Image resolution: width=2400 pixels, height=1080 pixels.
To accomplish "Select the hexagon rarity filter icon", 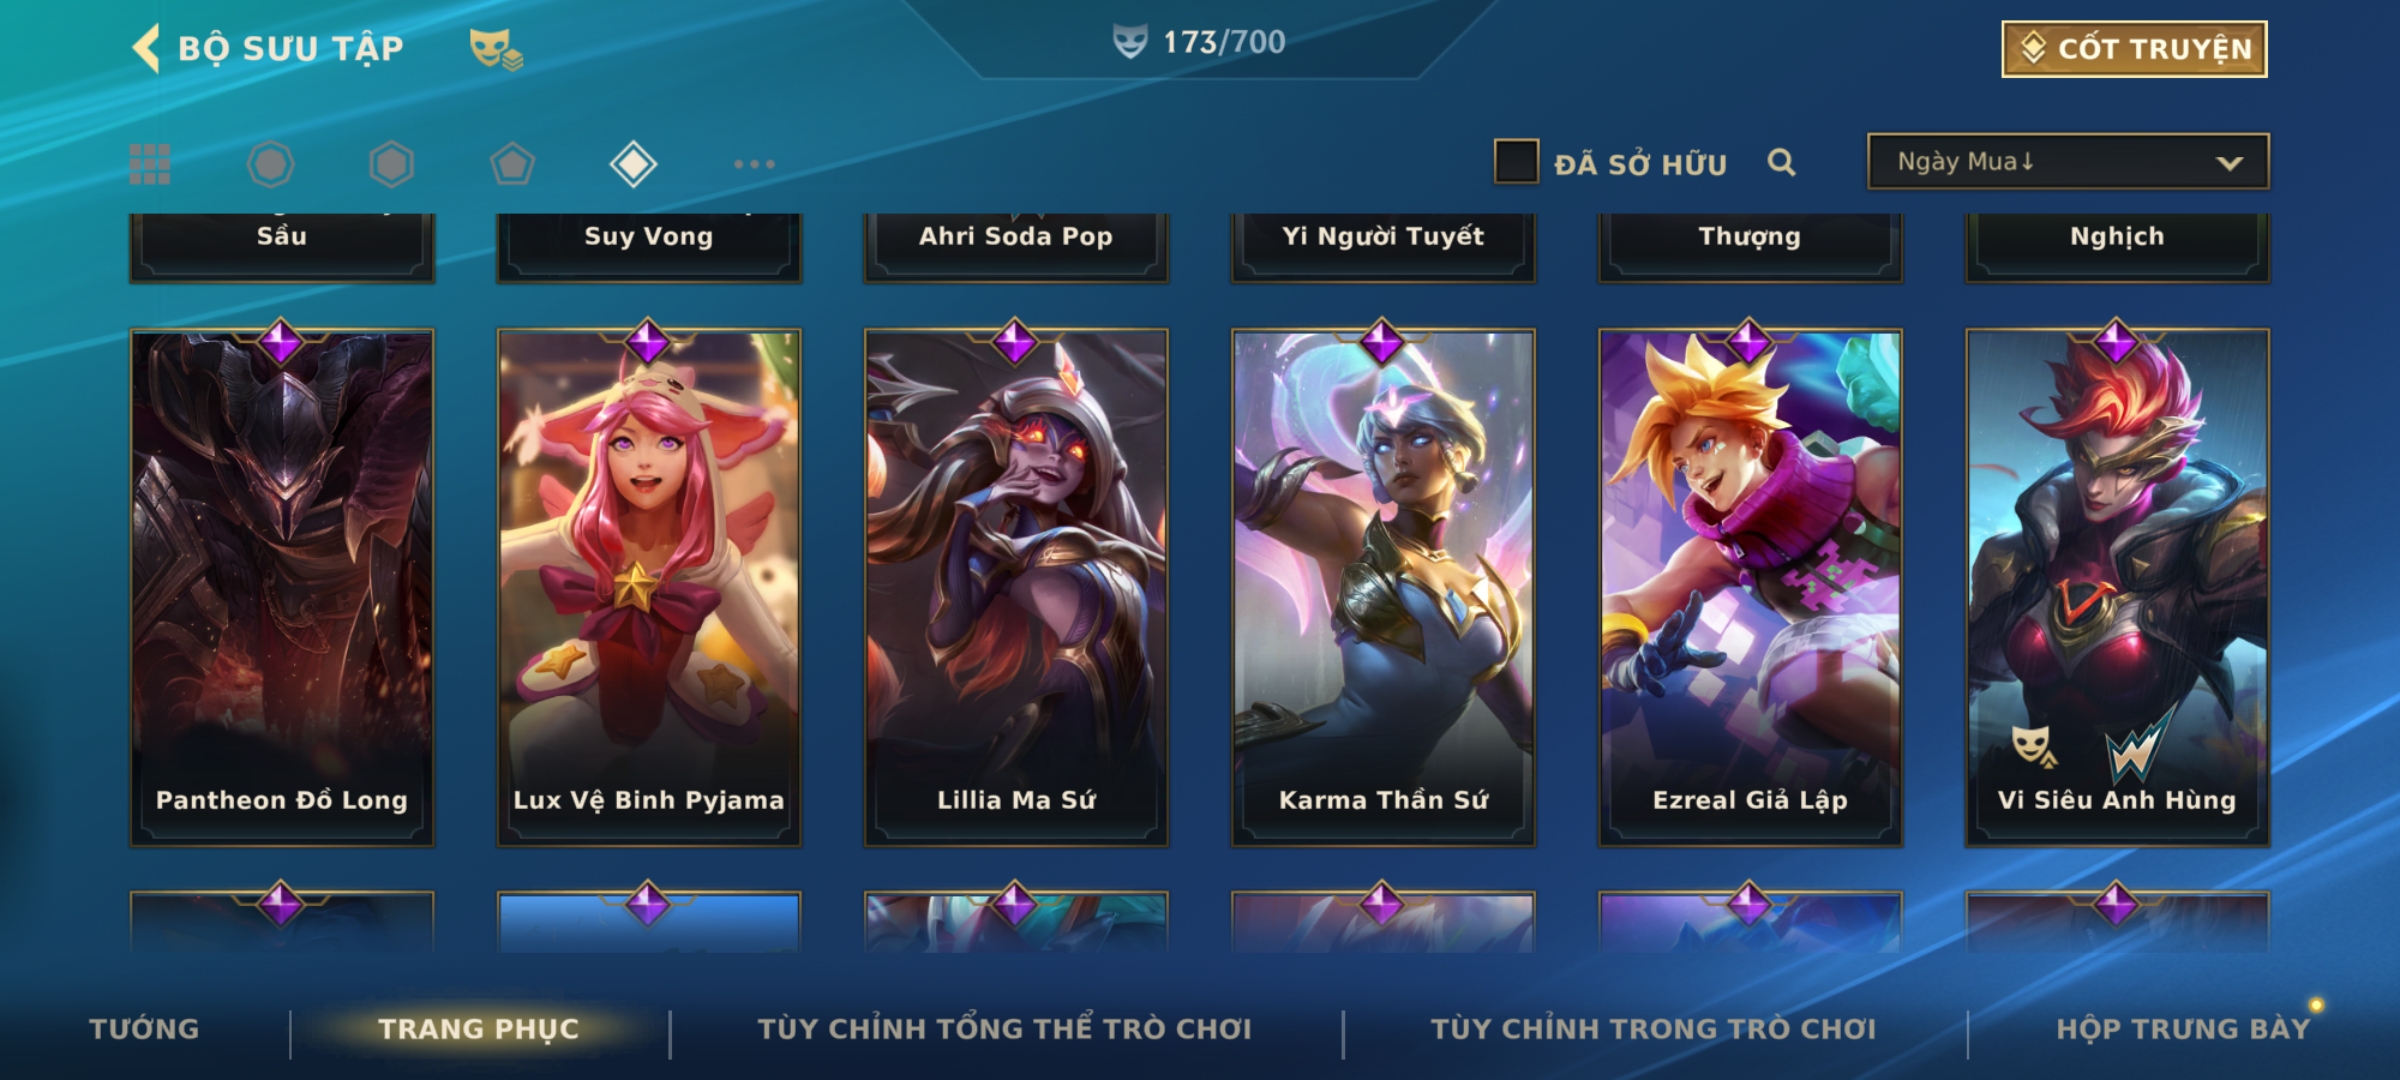I will (391, 164).
